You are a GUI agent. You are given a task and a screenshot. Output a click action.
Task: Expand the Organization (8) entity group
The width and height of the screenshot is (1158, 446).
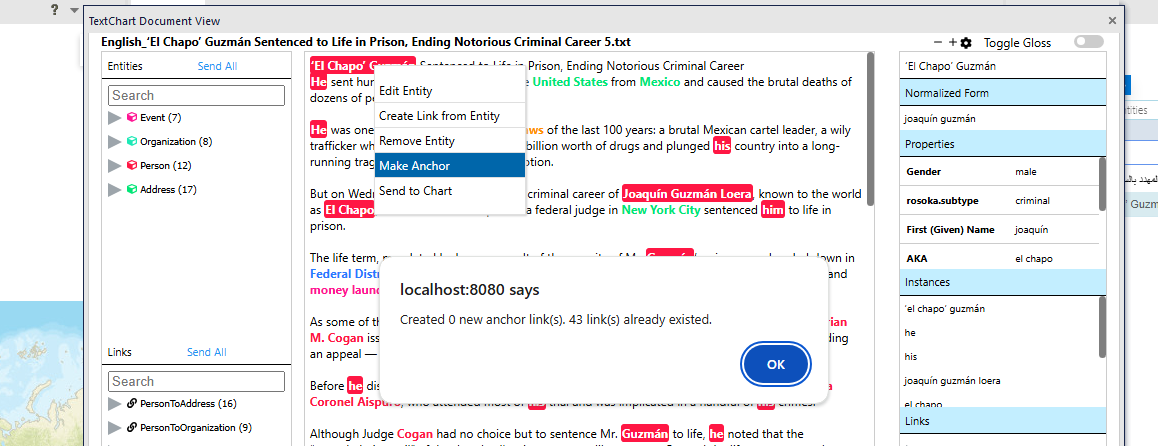tap(114, 142)
